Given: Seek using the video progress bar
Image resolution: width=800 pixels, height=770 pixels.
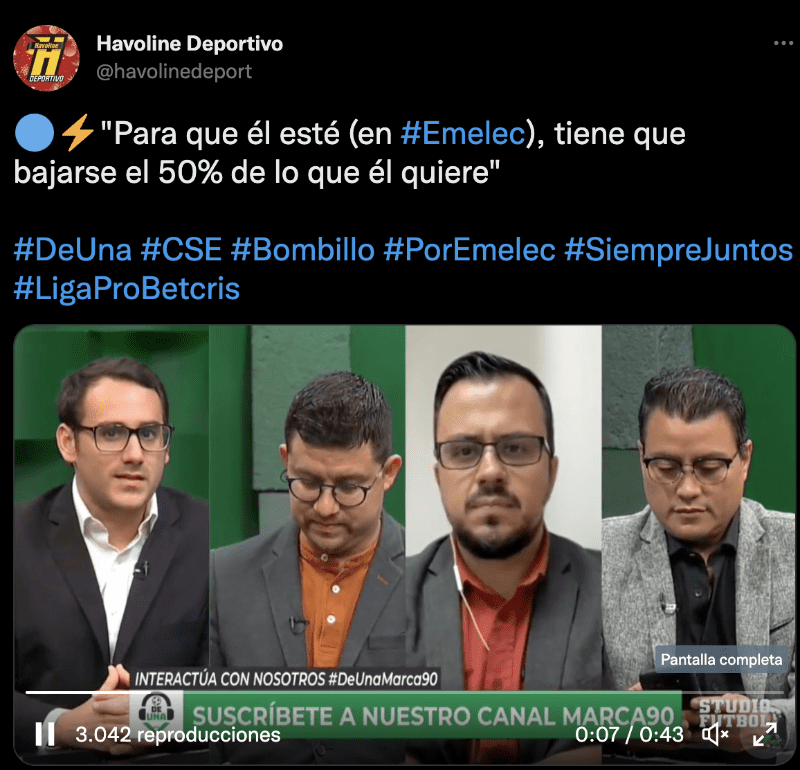Looking at the screenshot, I should pos(404,692).
